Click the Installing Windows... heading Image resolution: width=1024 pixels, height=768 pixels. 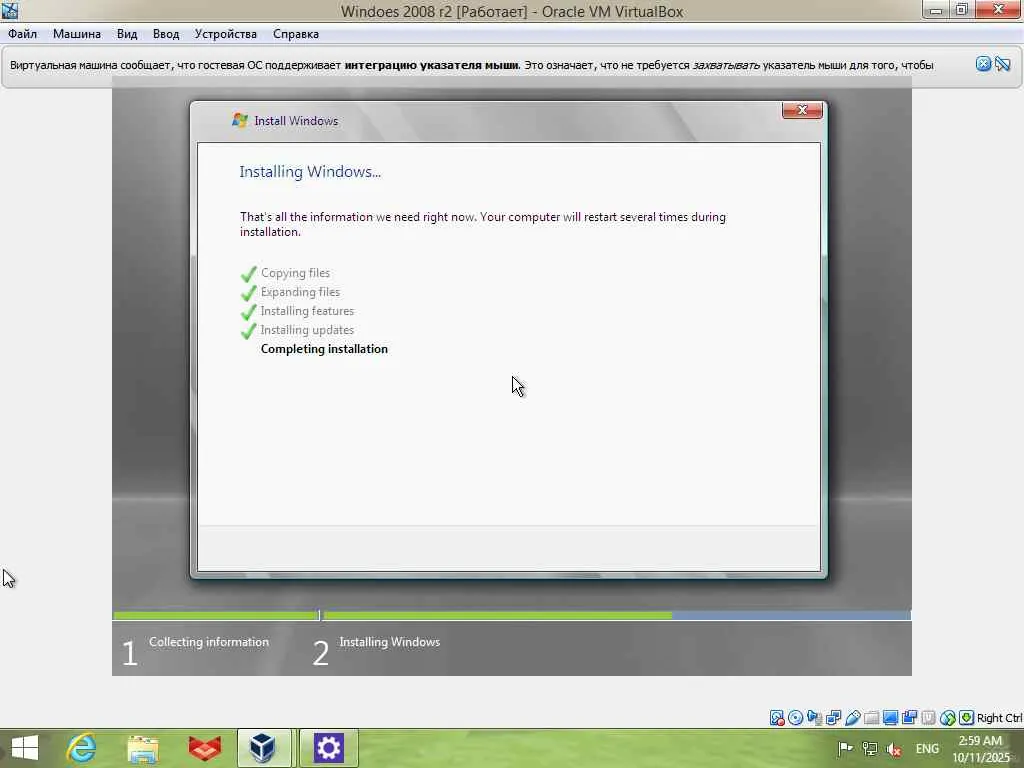310,172
